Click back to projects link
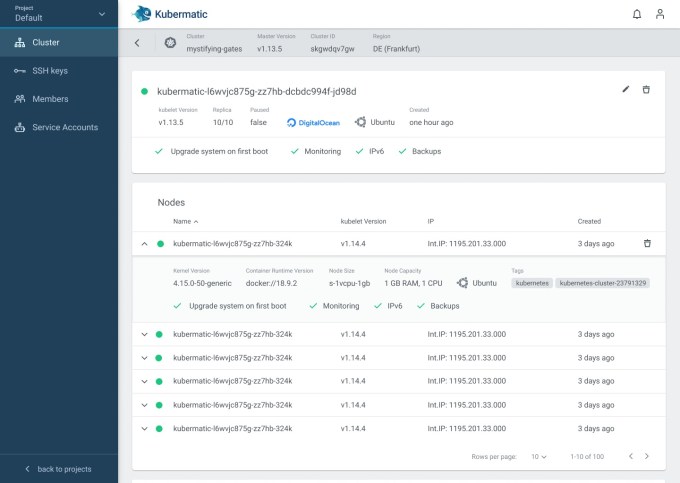 (58, 469)
